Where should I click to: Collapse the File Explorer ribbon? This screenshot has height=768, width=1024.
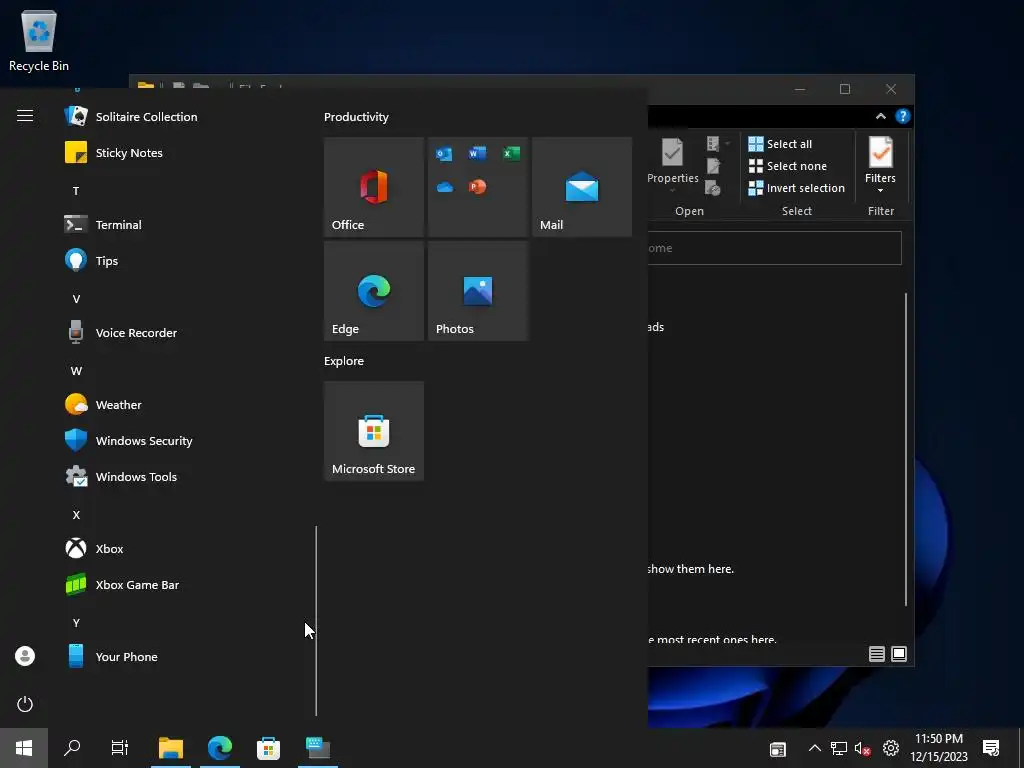880,116
